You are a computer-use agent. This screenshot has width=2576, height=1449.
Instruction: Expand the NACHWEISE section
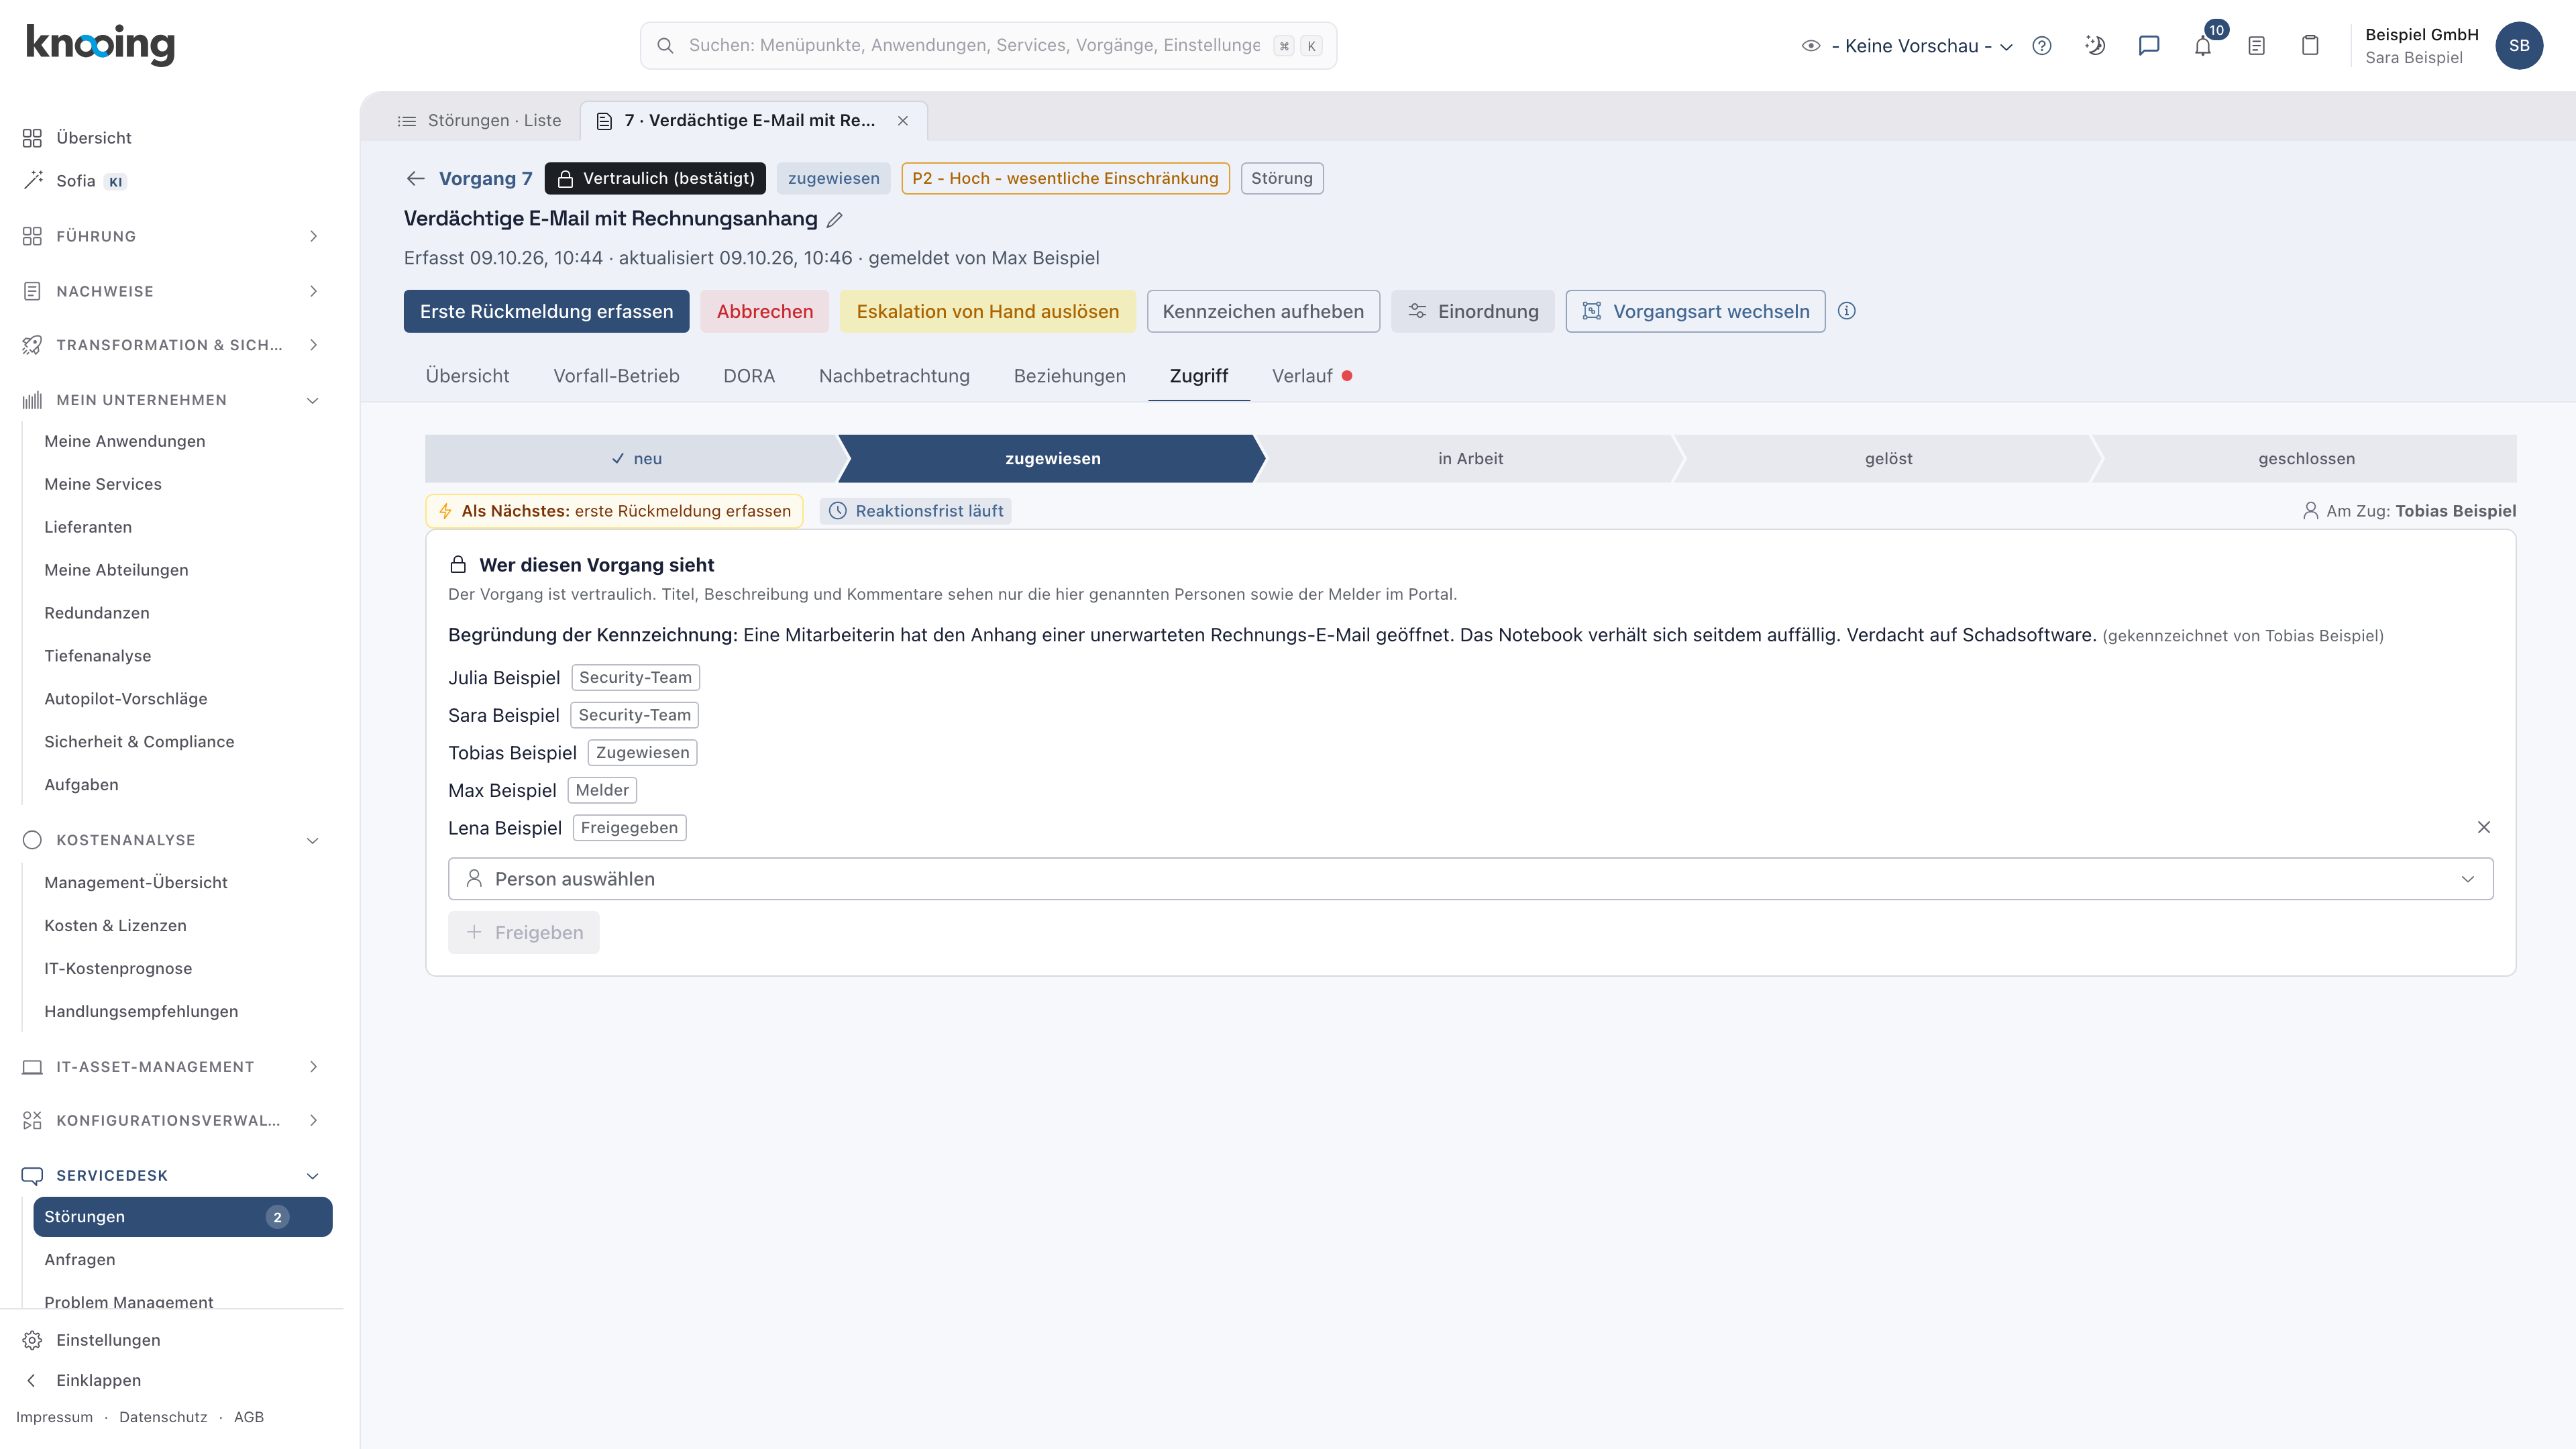tap(171, 291)
